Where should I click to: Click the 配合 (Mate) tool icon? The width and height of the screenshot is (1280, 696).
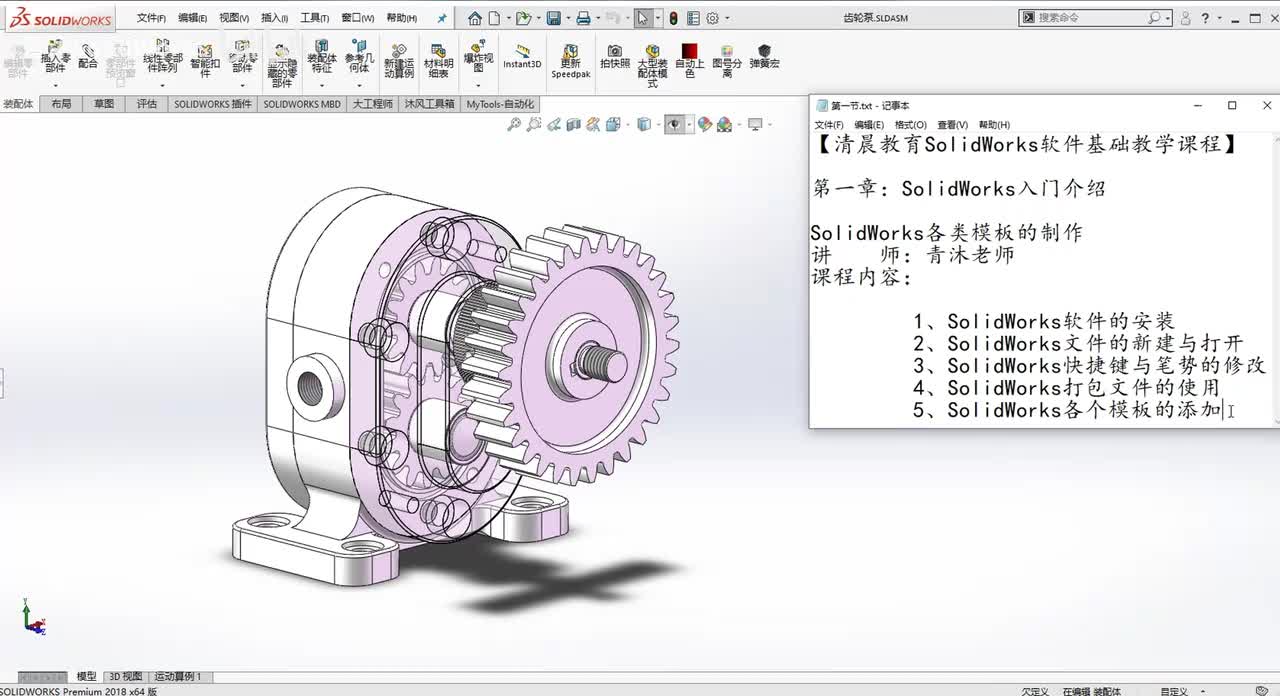coord(88,56)
